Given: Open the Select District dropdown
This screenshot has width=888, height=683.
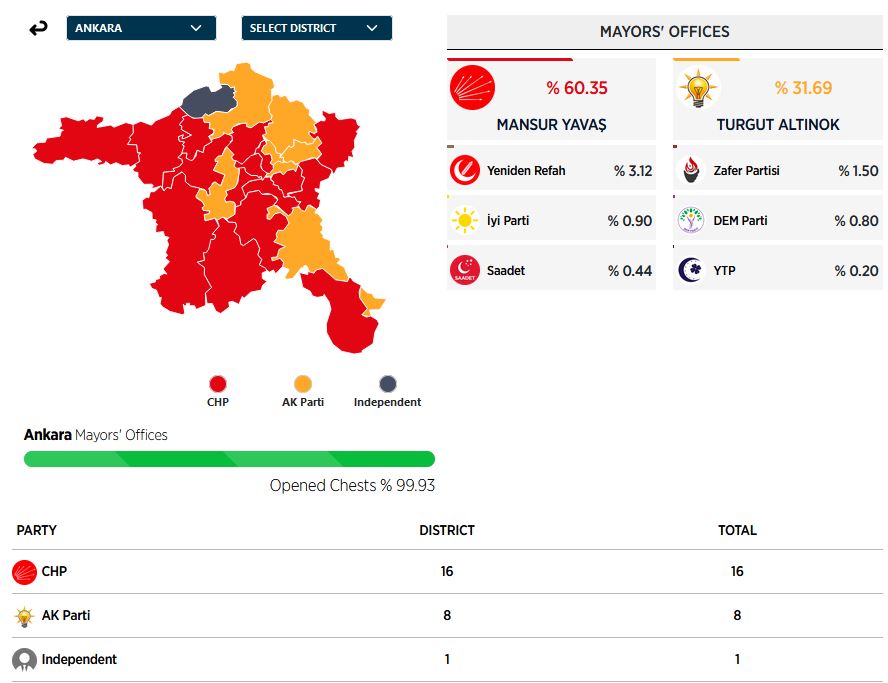Looking at the screenshot, I should point(316,28).
